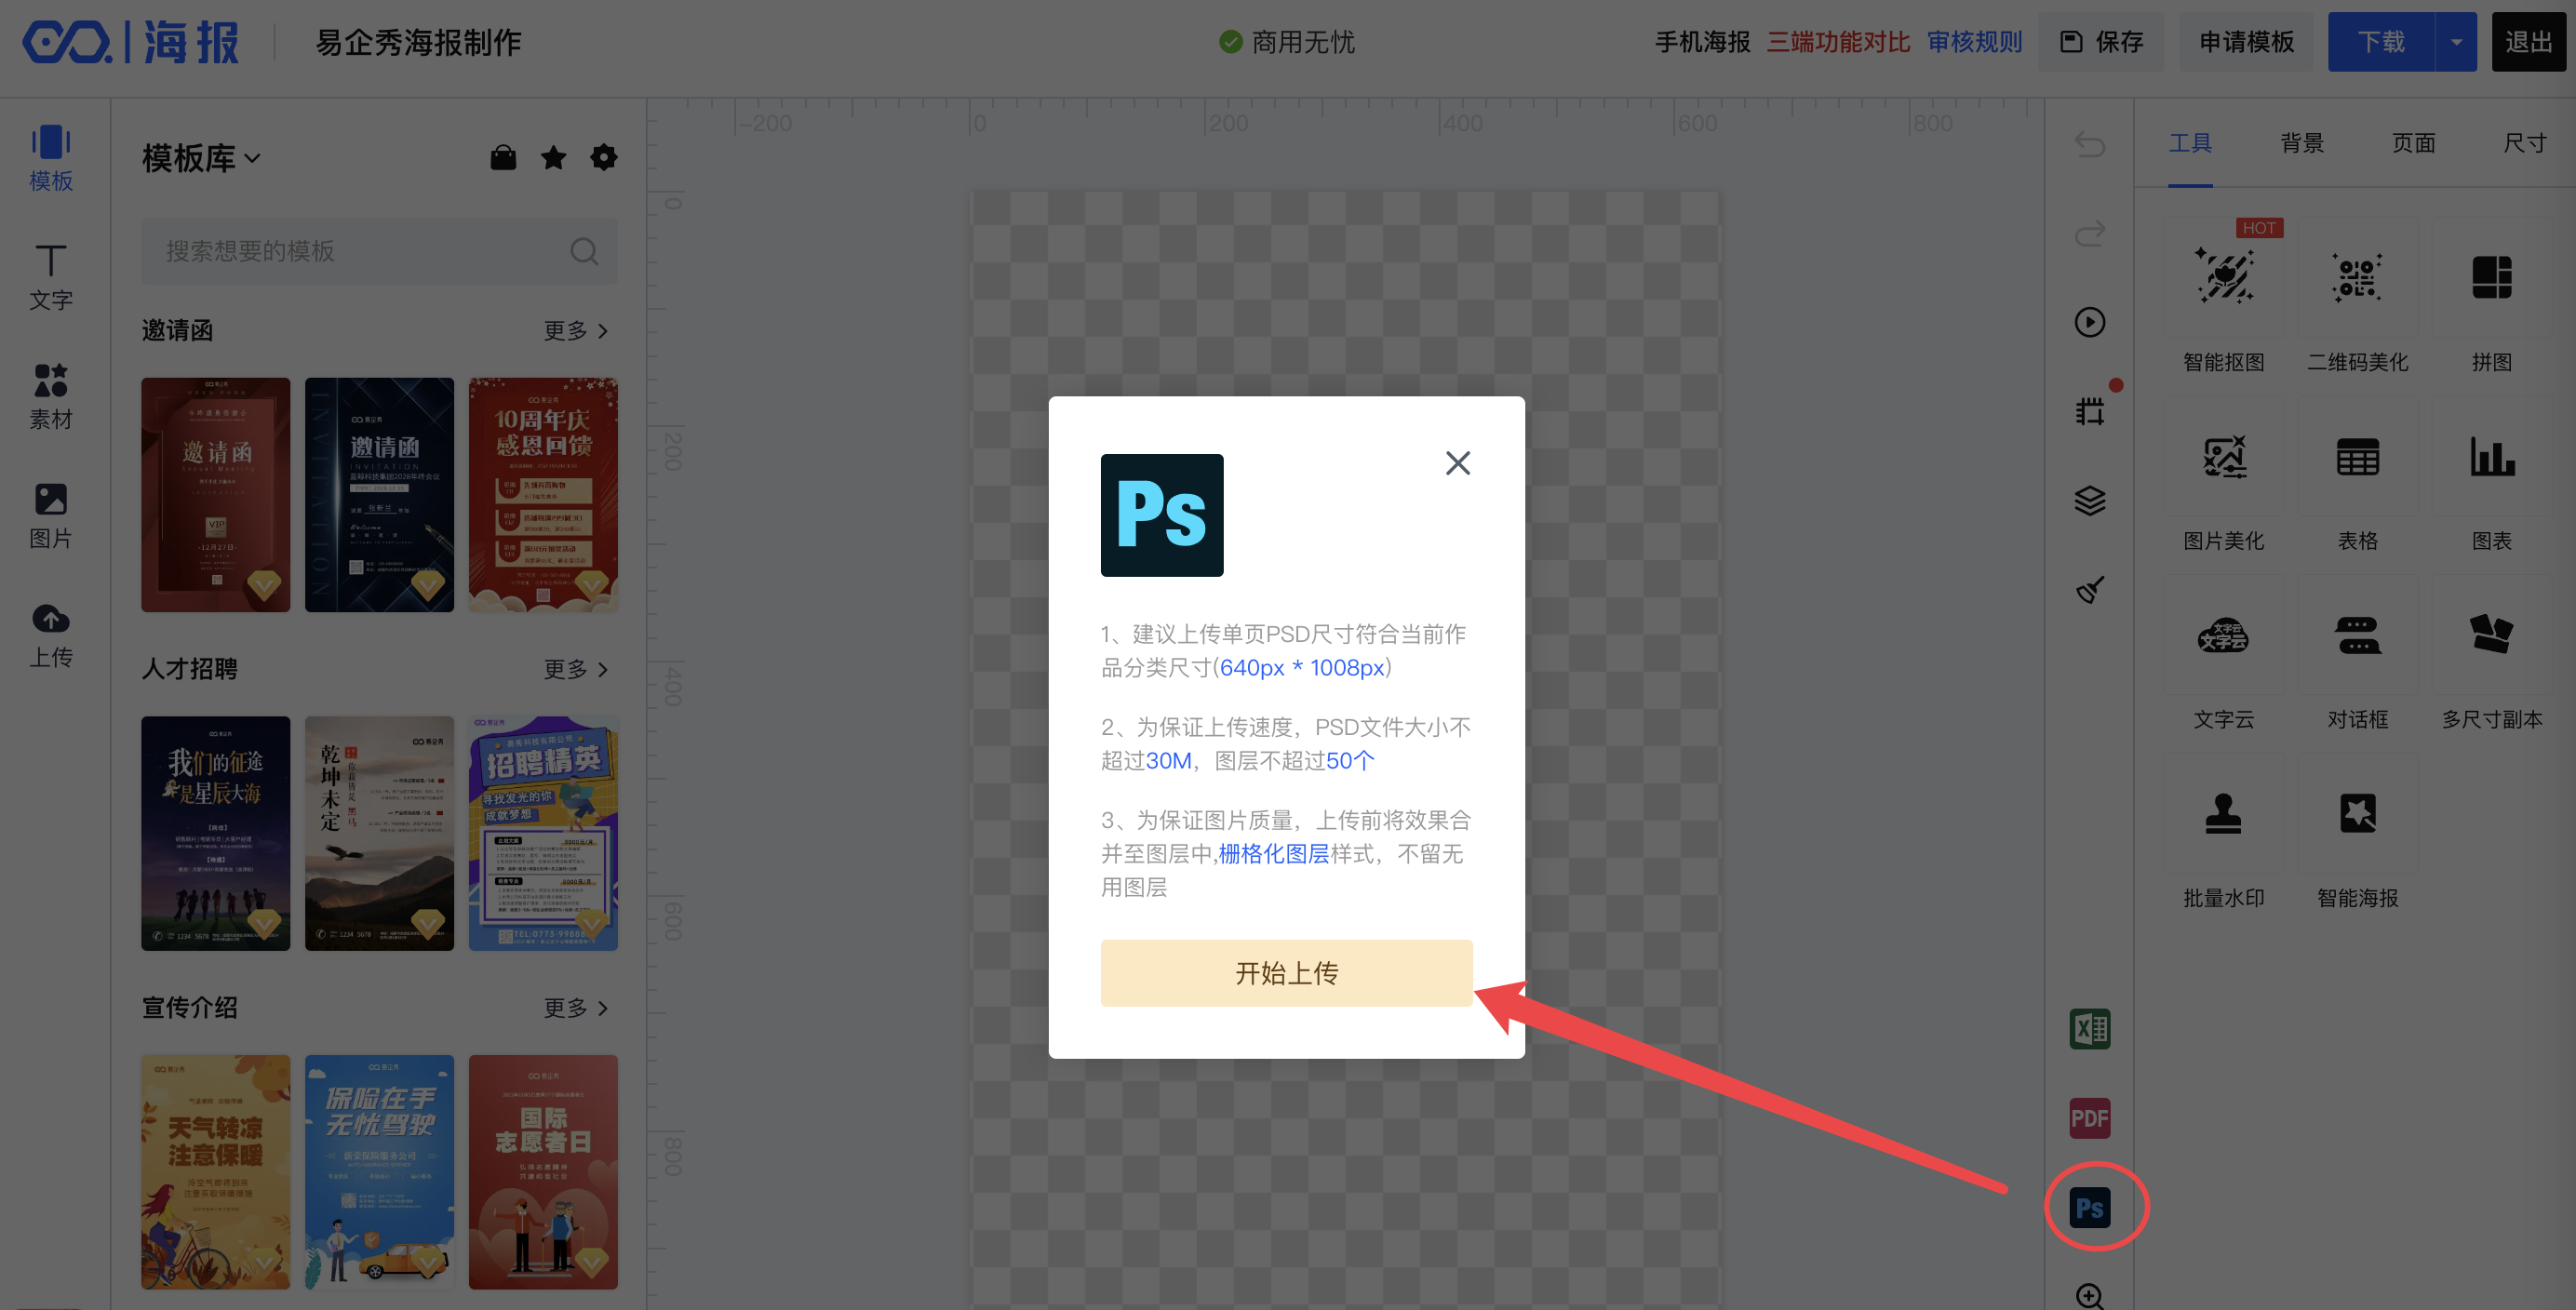
Task: Open the 模板 sidebar panel
Action: pyautogui.click(x=51, y=158)
